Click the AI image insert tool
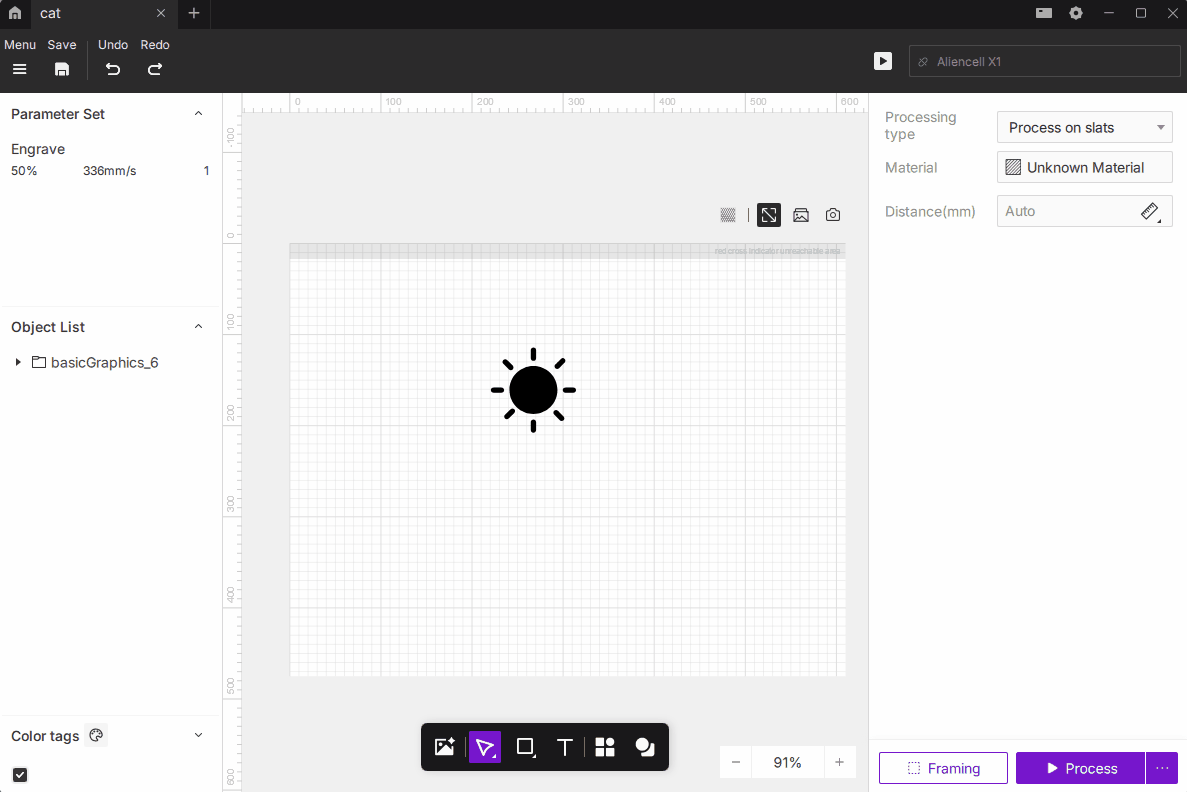1187x792 pixels. [445, 747]
